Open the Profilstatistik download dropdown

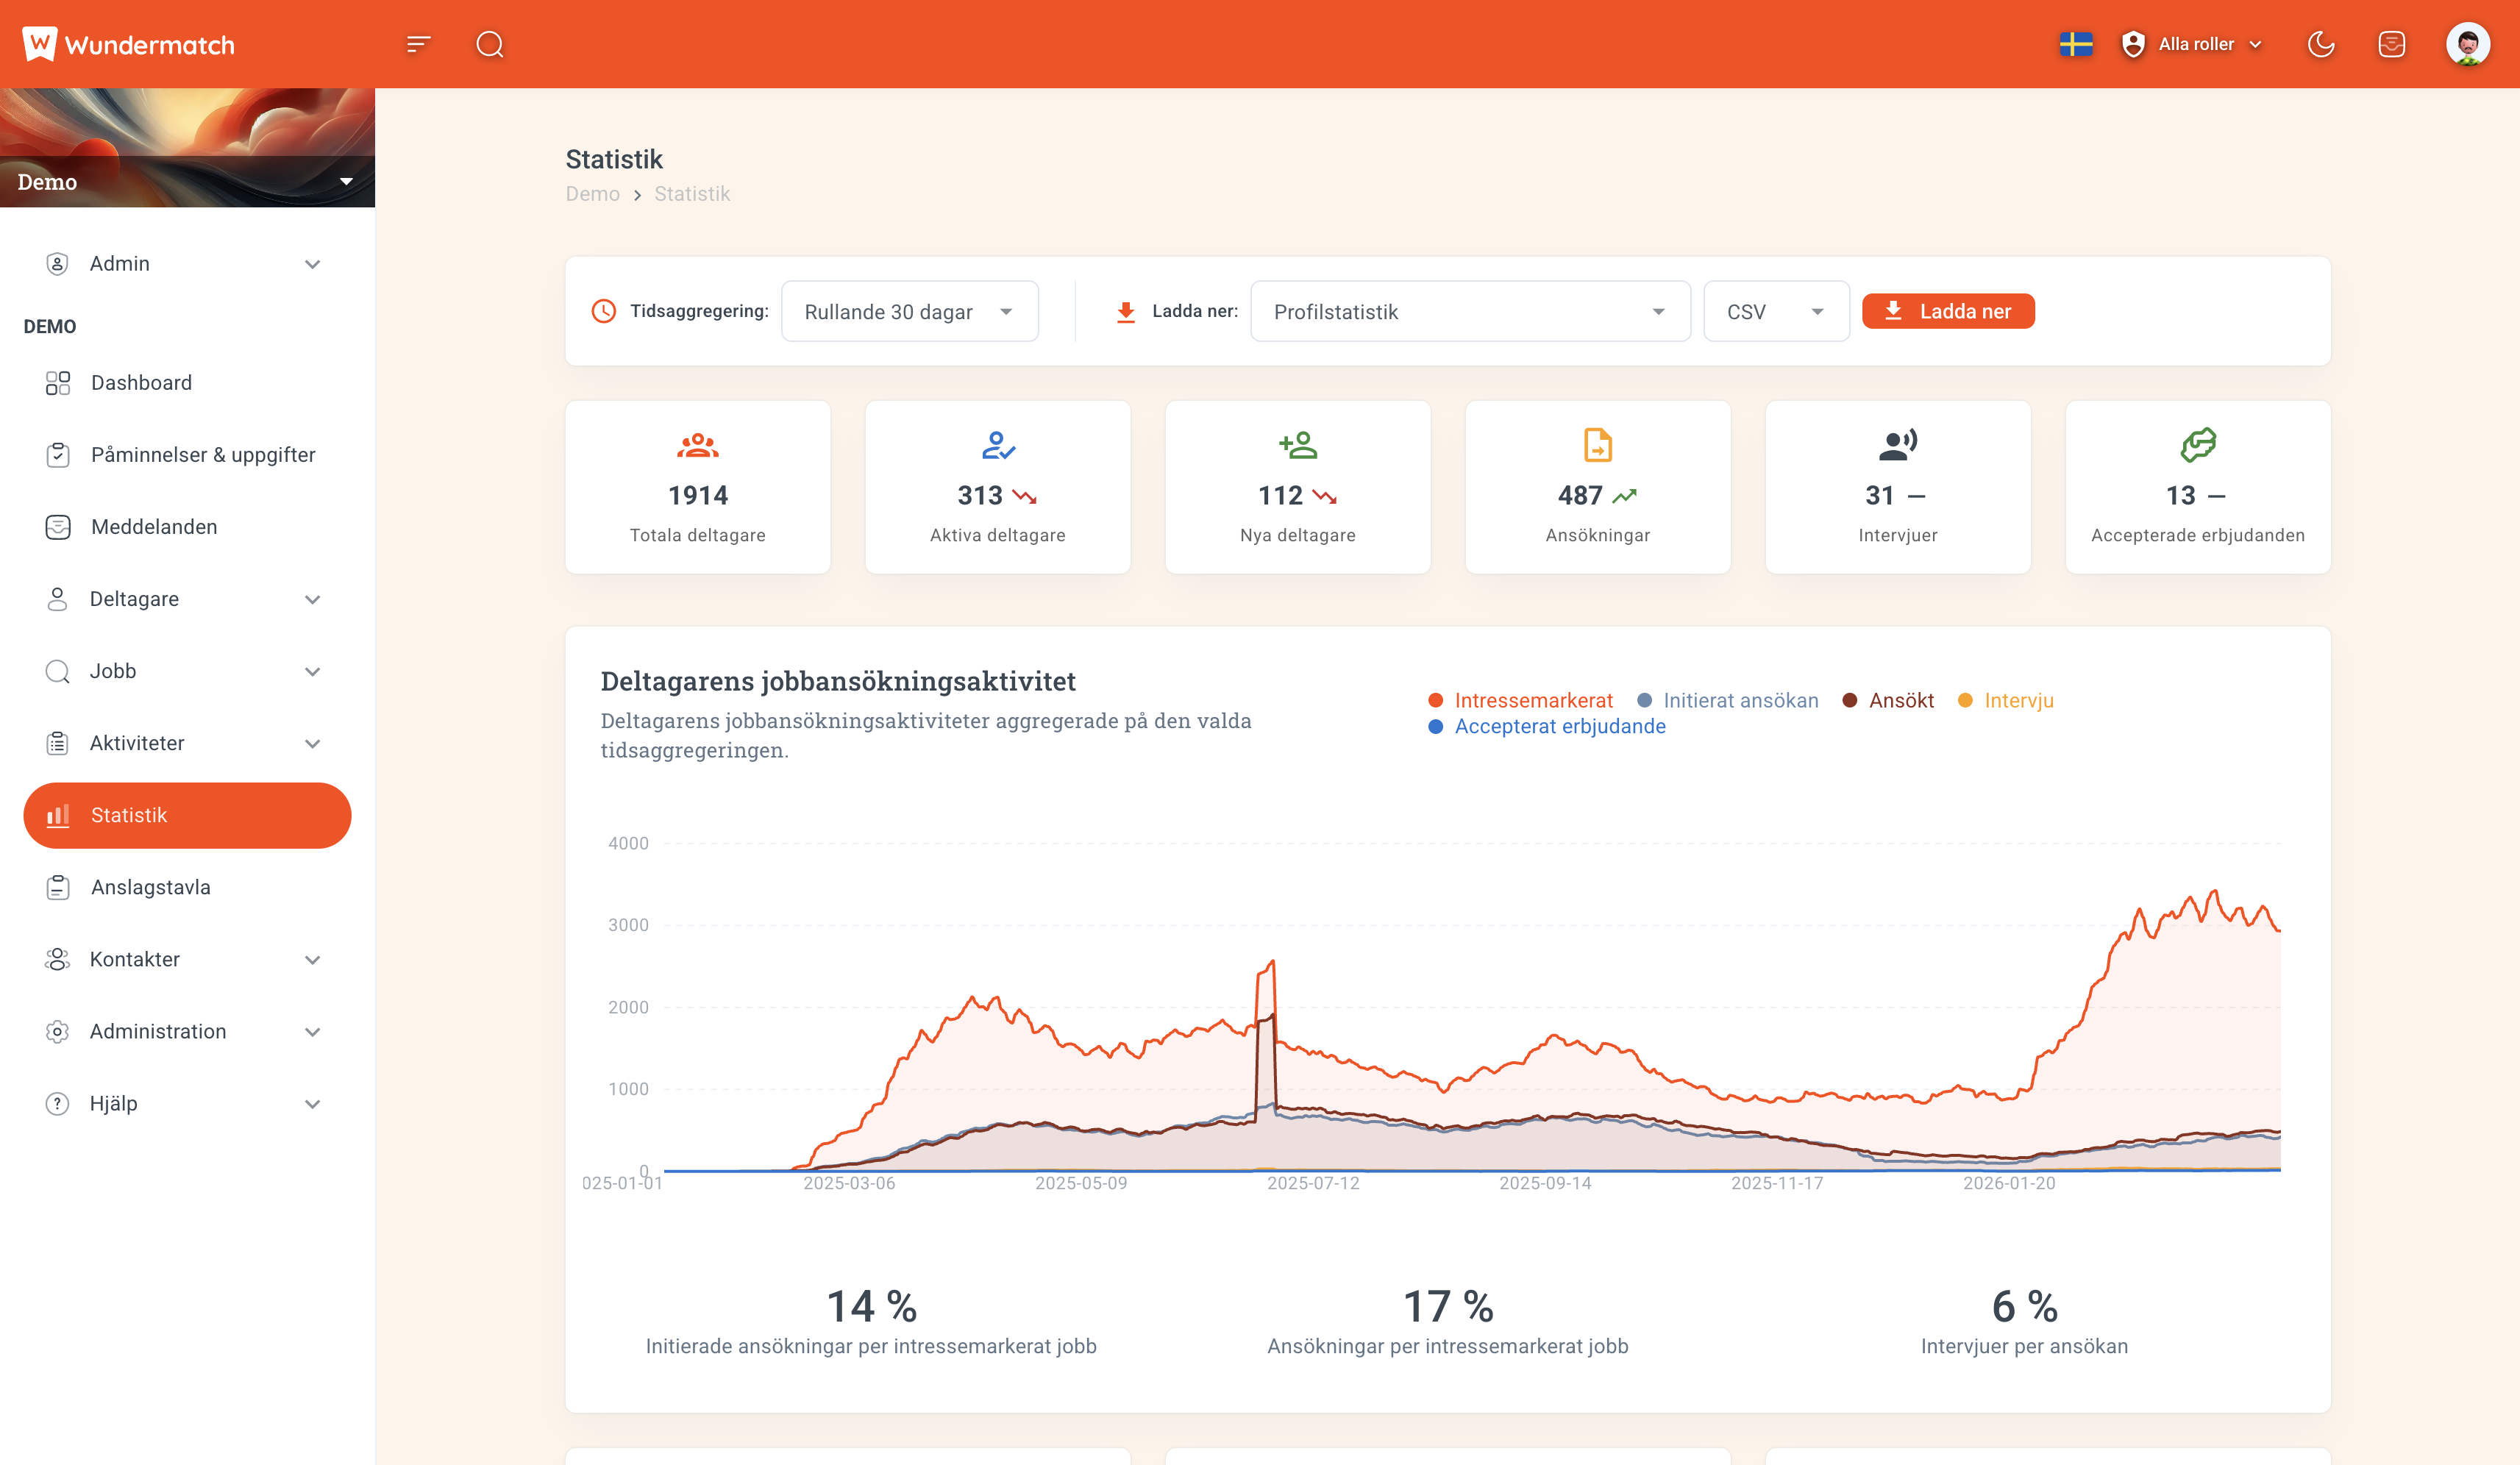(x=1469, y=311)
